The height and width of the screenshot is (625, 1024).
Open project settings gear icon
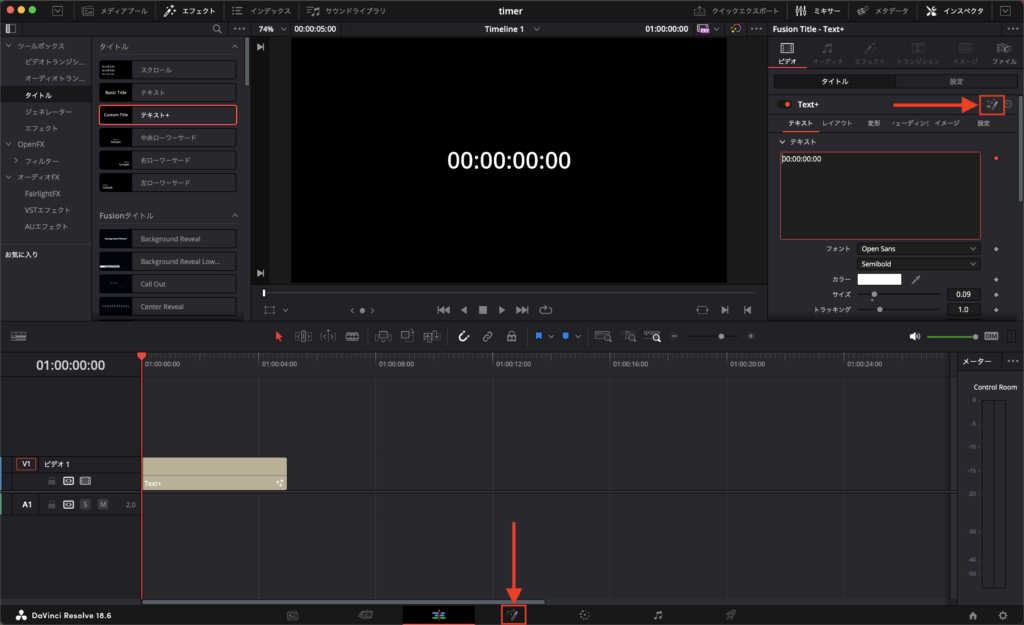pyautogui.click(x=1003, y=615)
